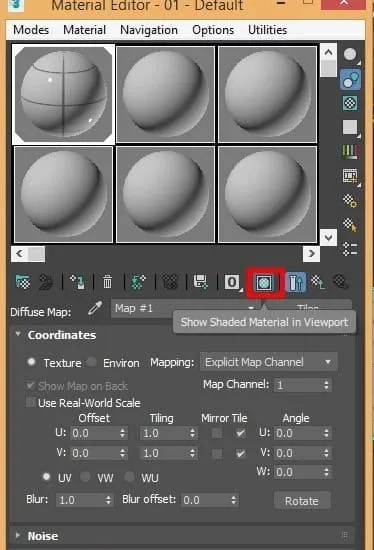Image resolution: width=374 pixels, height=550 pixels.
Task: Select the VW radio button
Action: click(x=85, y=477)
